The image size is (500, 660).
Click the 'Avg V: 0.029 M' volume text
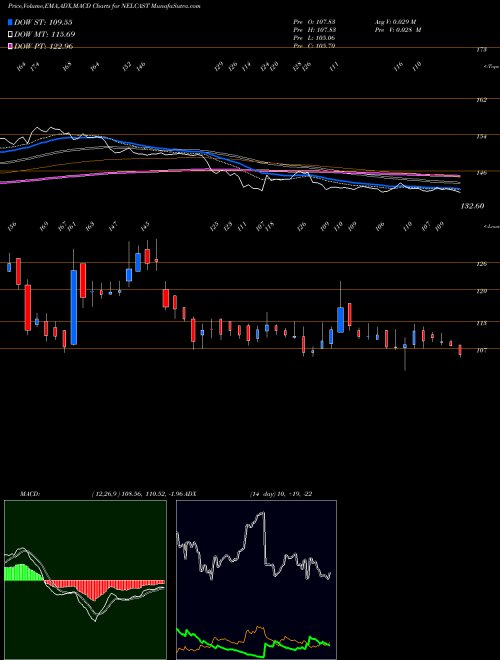[395, 22]
